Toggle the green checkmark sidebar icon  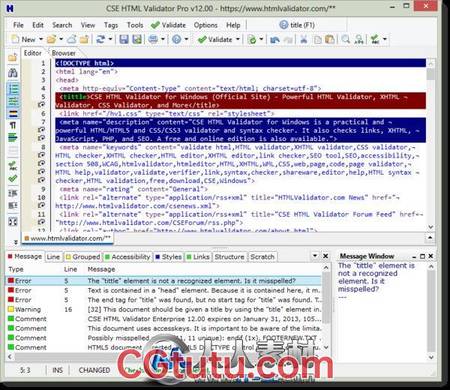coord(13,178)
